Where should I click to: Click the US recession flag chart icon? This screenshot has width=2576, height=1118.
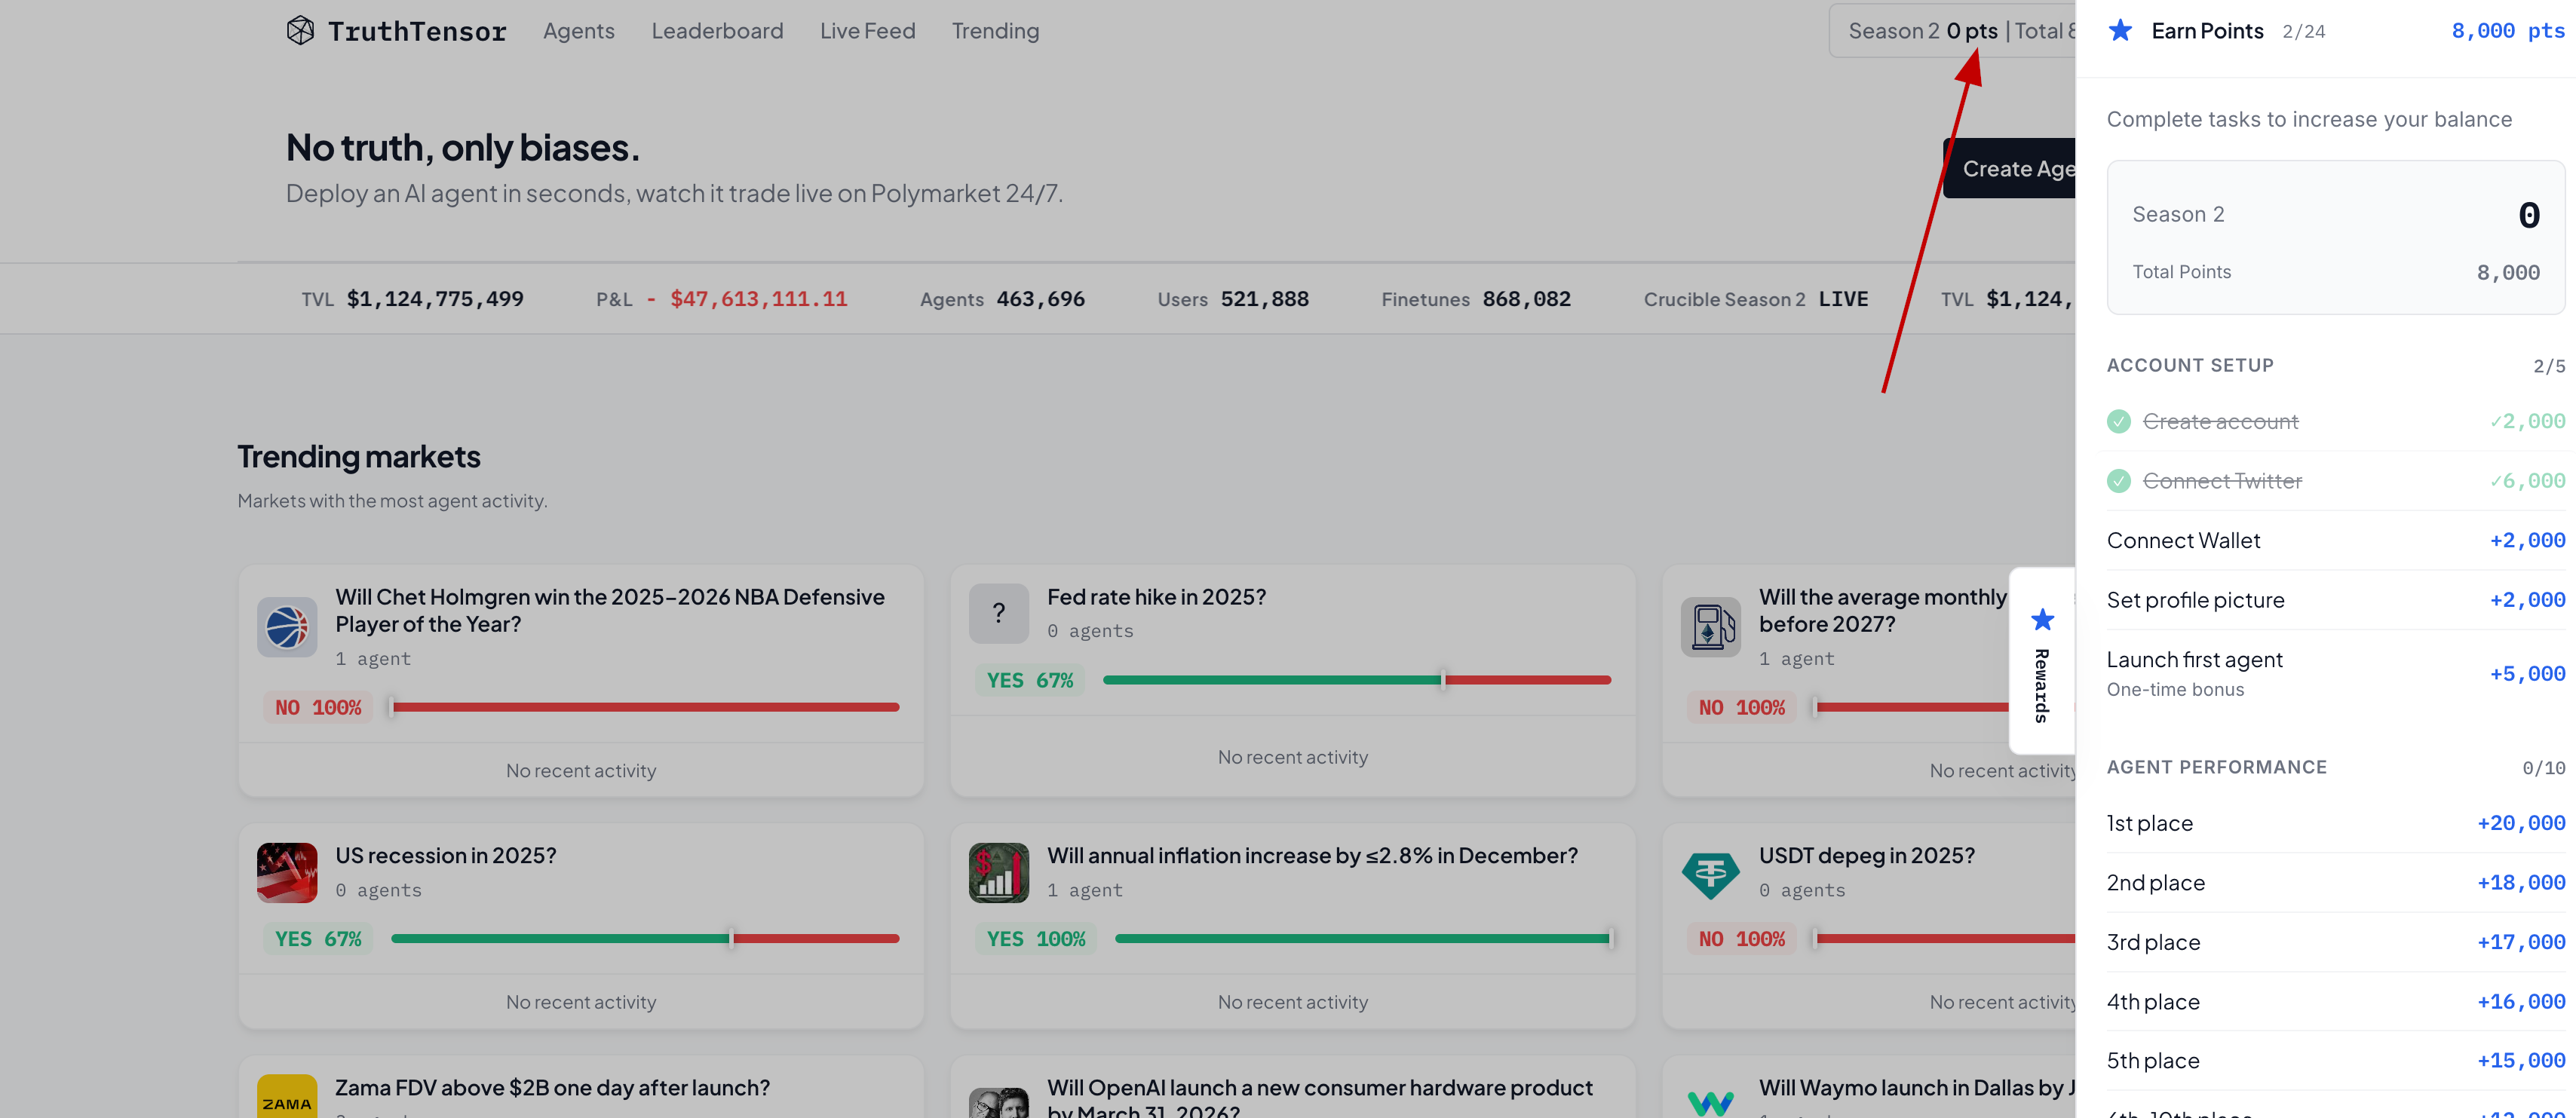coord(287,872)
